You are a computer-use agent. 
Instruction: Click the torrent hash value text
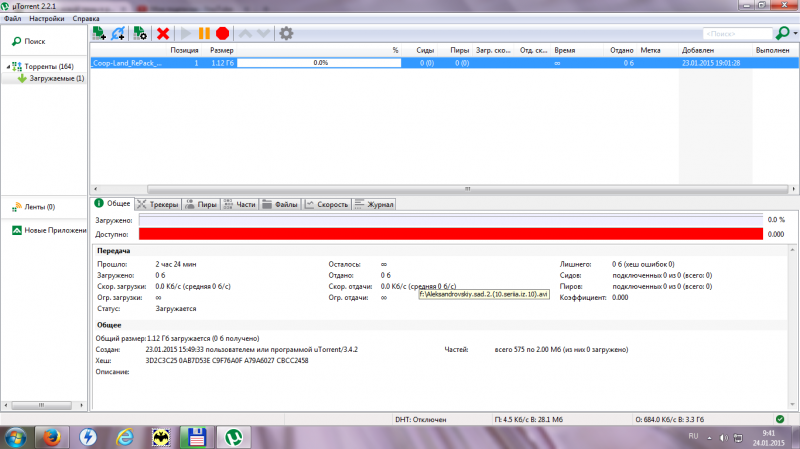coord(227,360)
